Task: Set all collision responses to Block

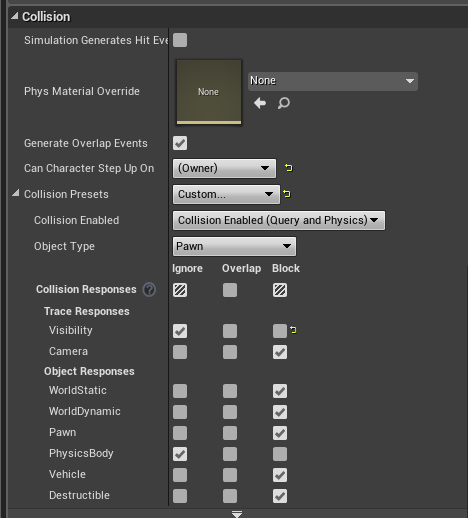Action: 280,290
